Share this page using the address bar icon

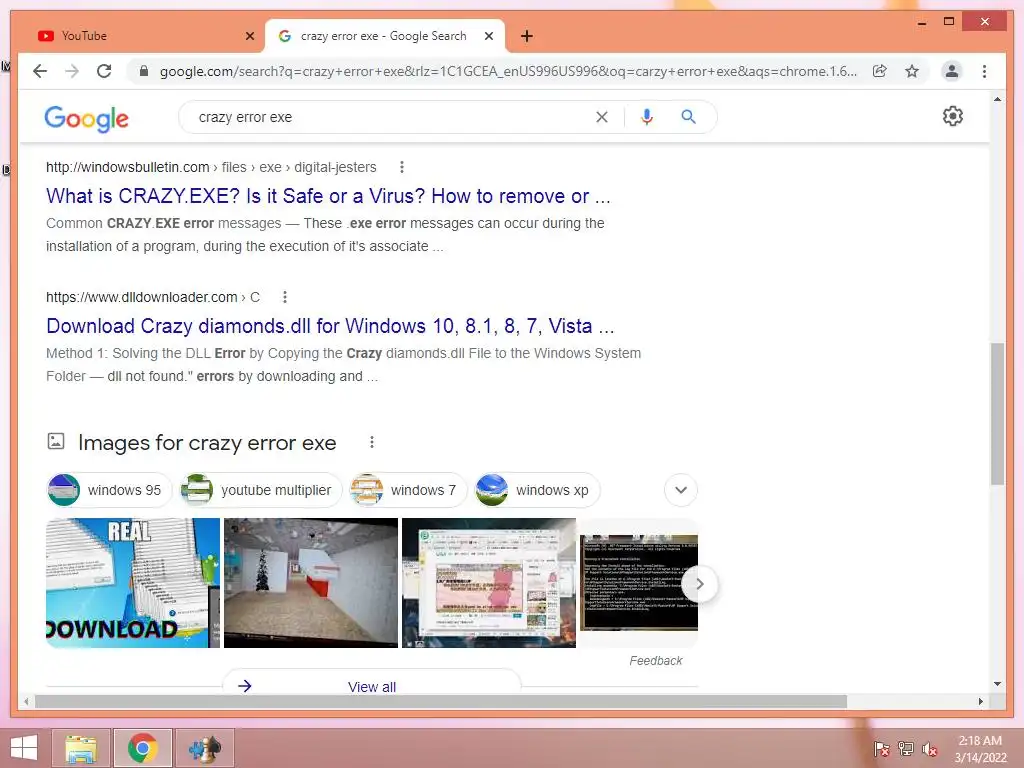click(x=880, y=71)
